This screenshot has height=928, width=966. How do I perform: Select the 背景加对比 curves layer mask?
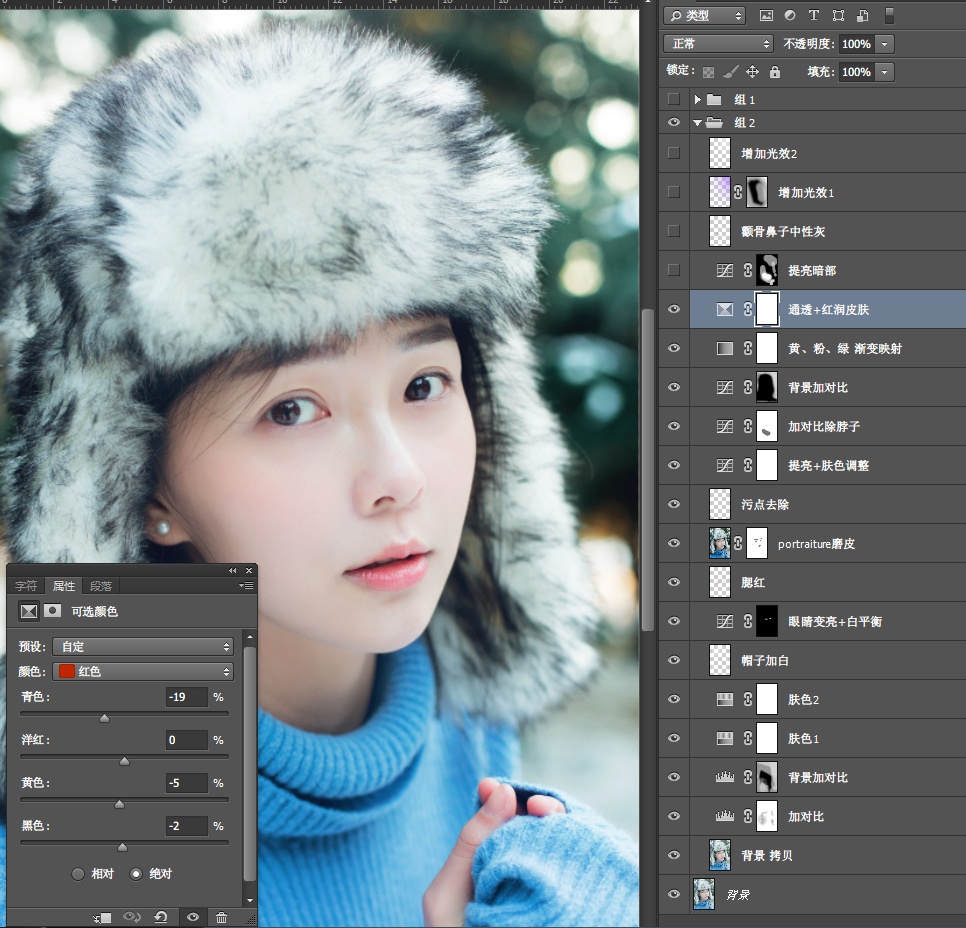pos(766,387)
